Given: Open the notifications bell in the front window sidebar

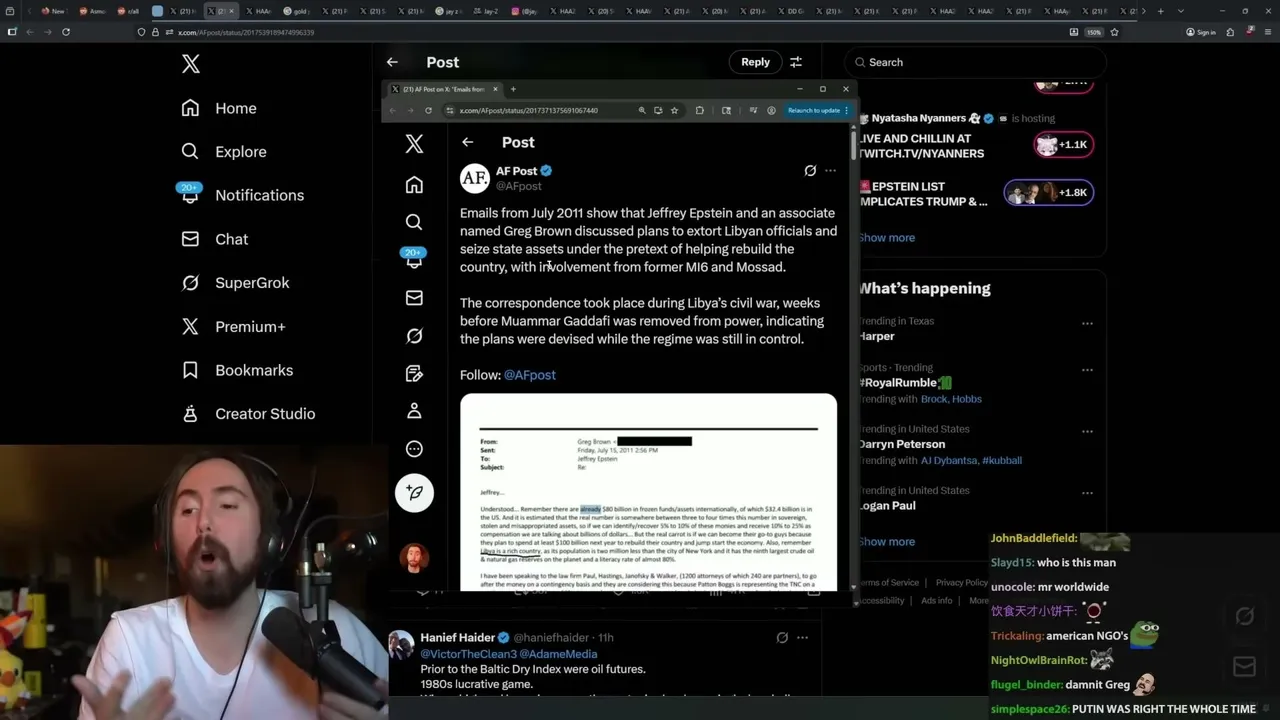Looking at the screenshot, I should [x=414, y=260].
